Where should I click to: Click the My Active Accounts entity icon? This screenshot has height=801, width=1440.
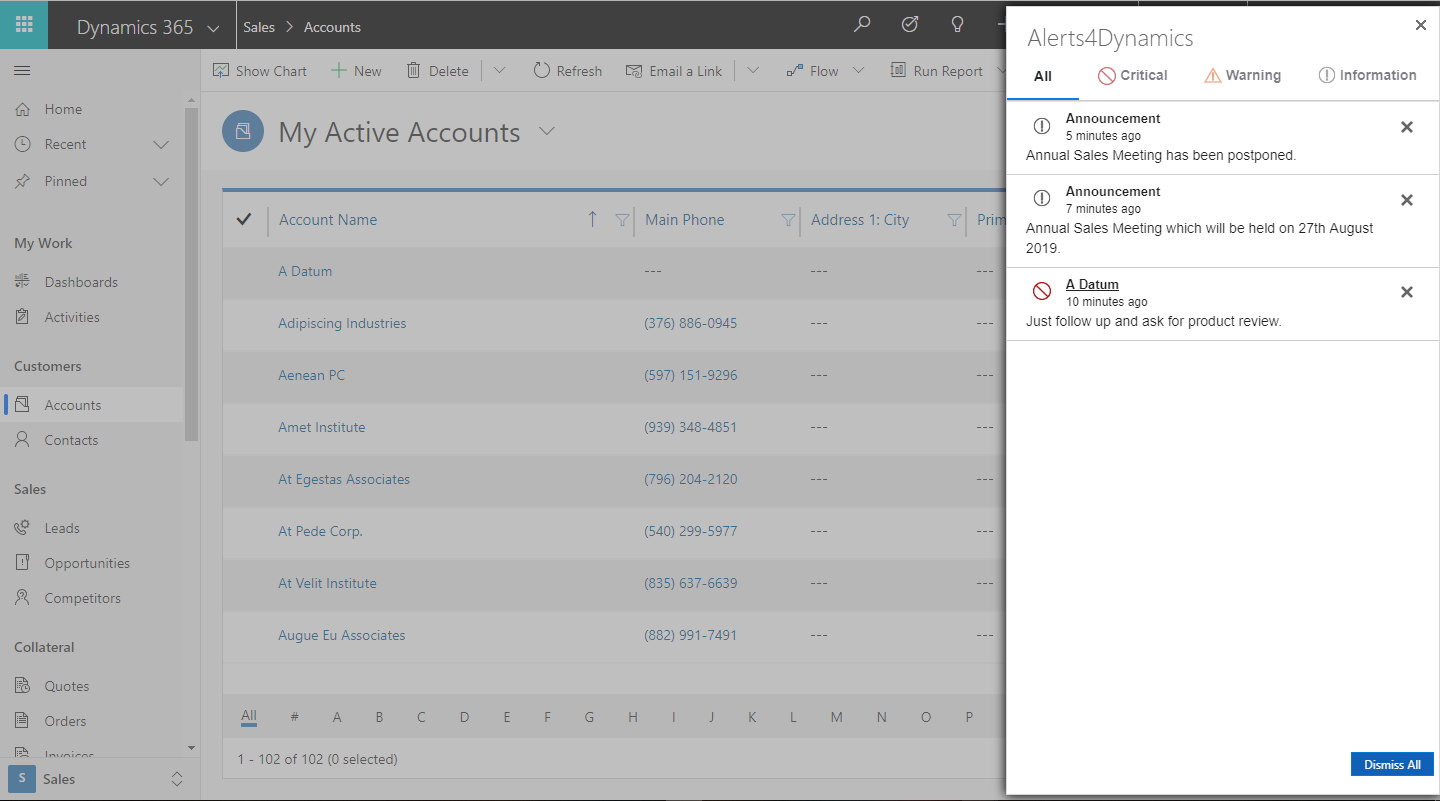[x=243, y=132]
